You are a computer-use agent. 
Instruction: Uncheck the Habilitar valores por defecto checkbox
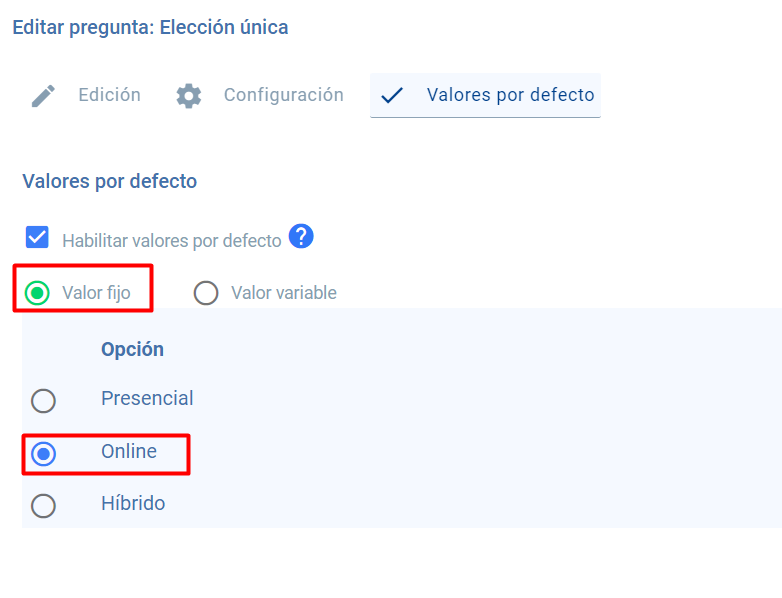pos(37,238)
